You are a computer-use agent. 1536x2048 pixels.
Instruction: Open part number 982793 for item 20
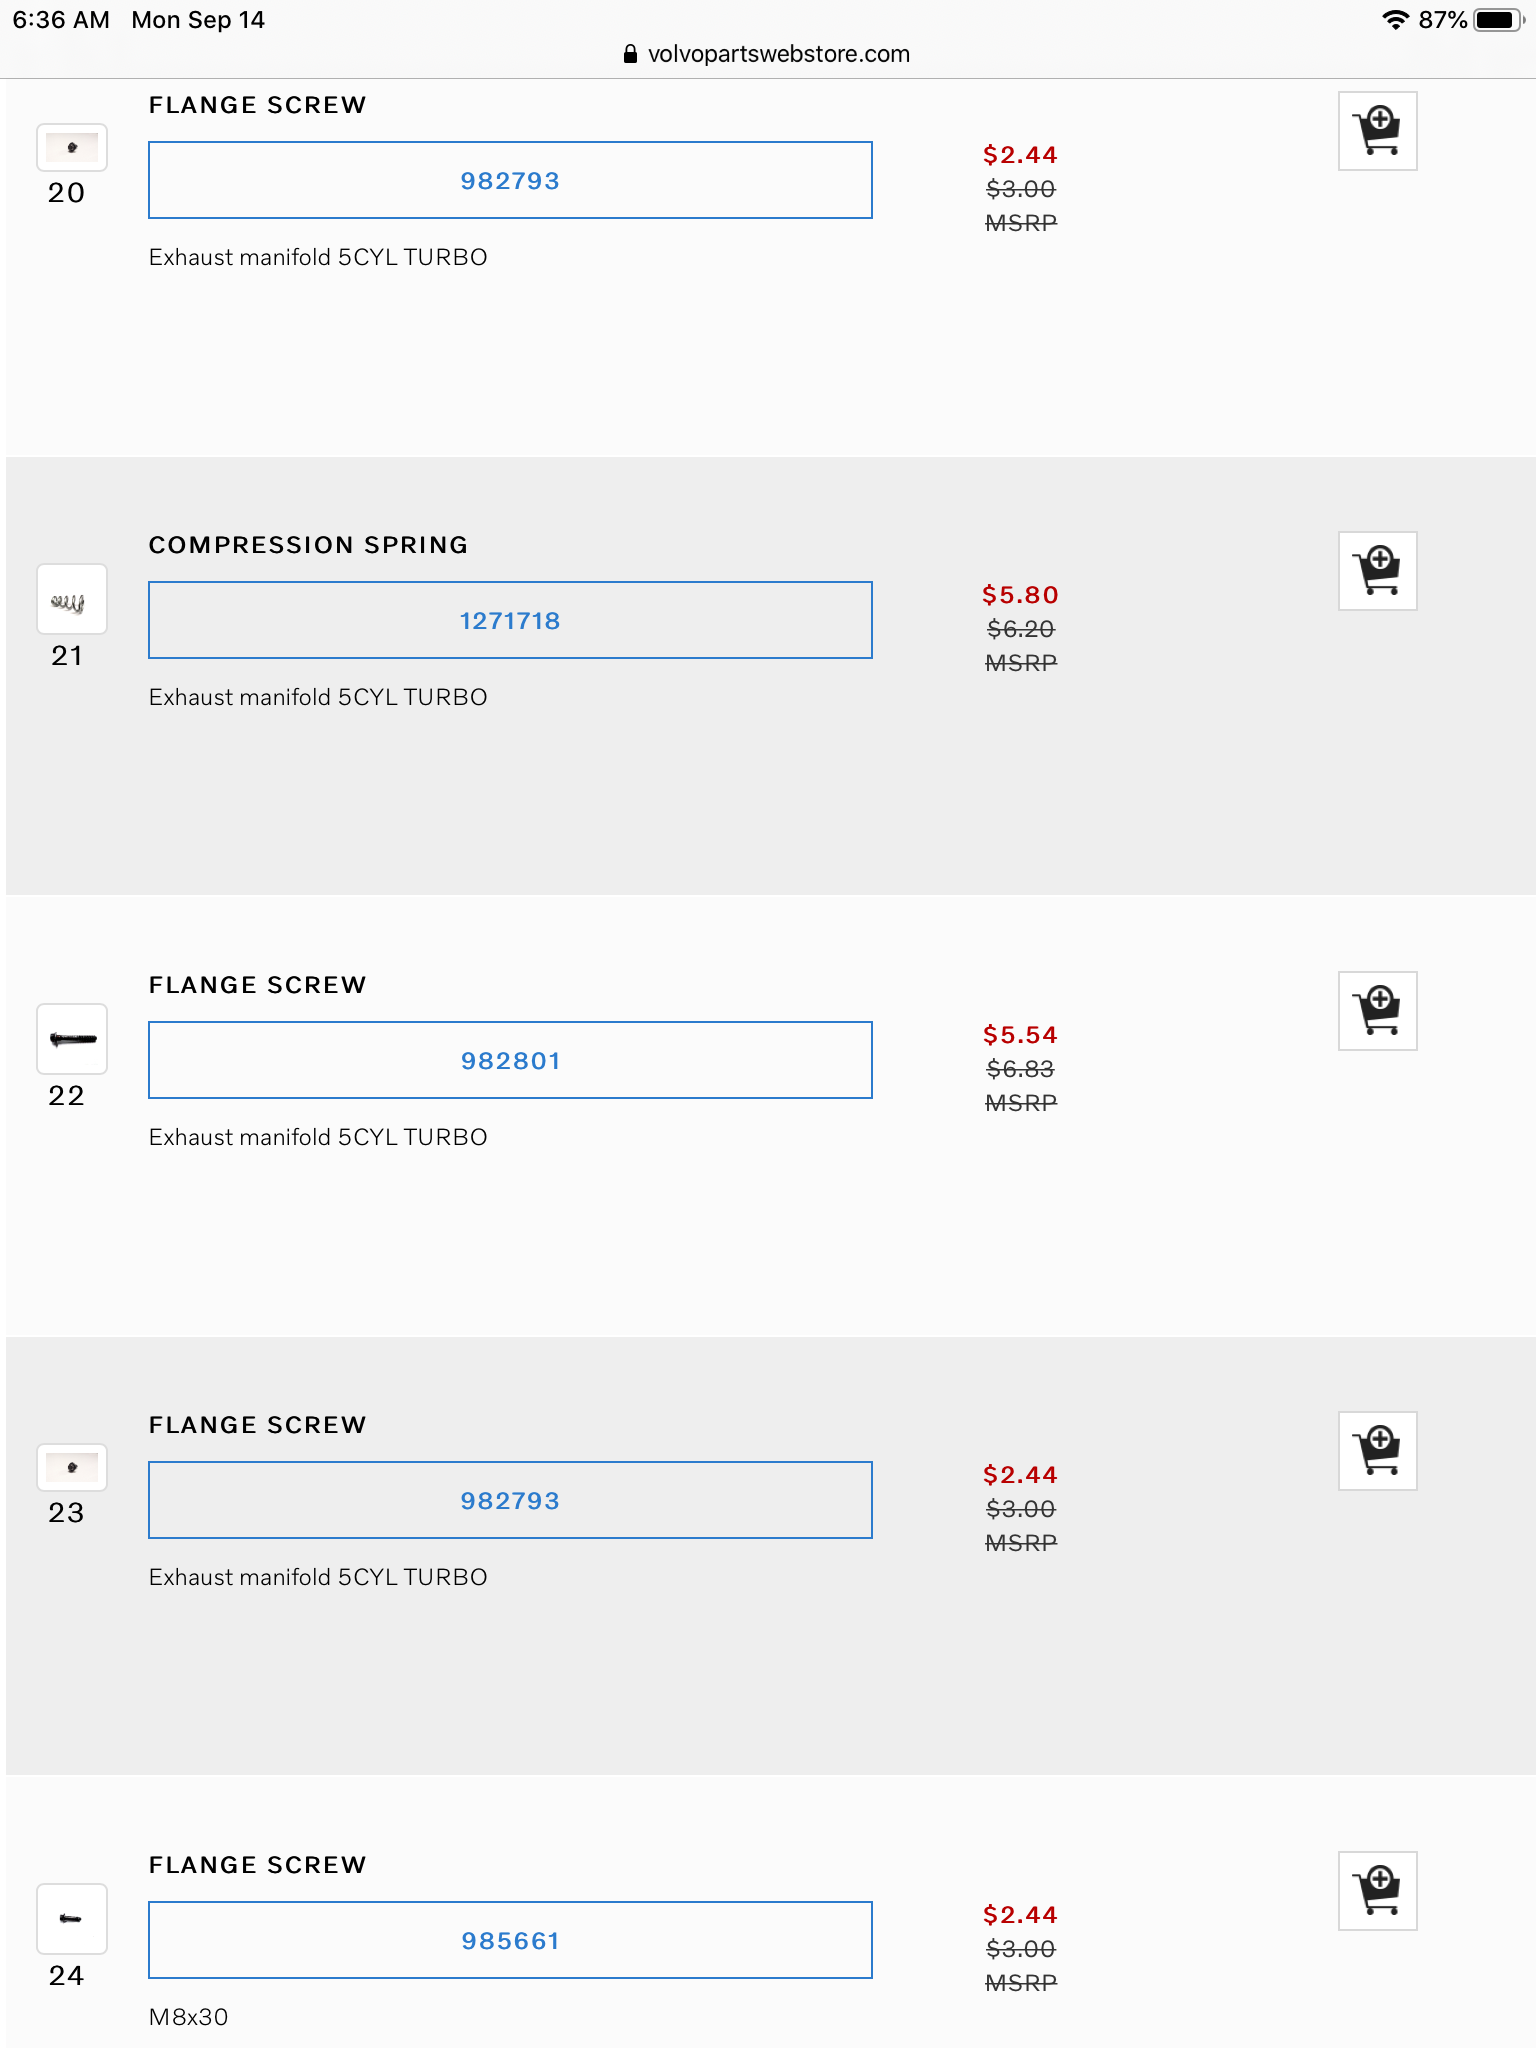click(x=510, y=181)
